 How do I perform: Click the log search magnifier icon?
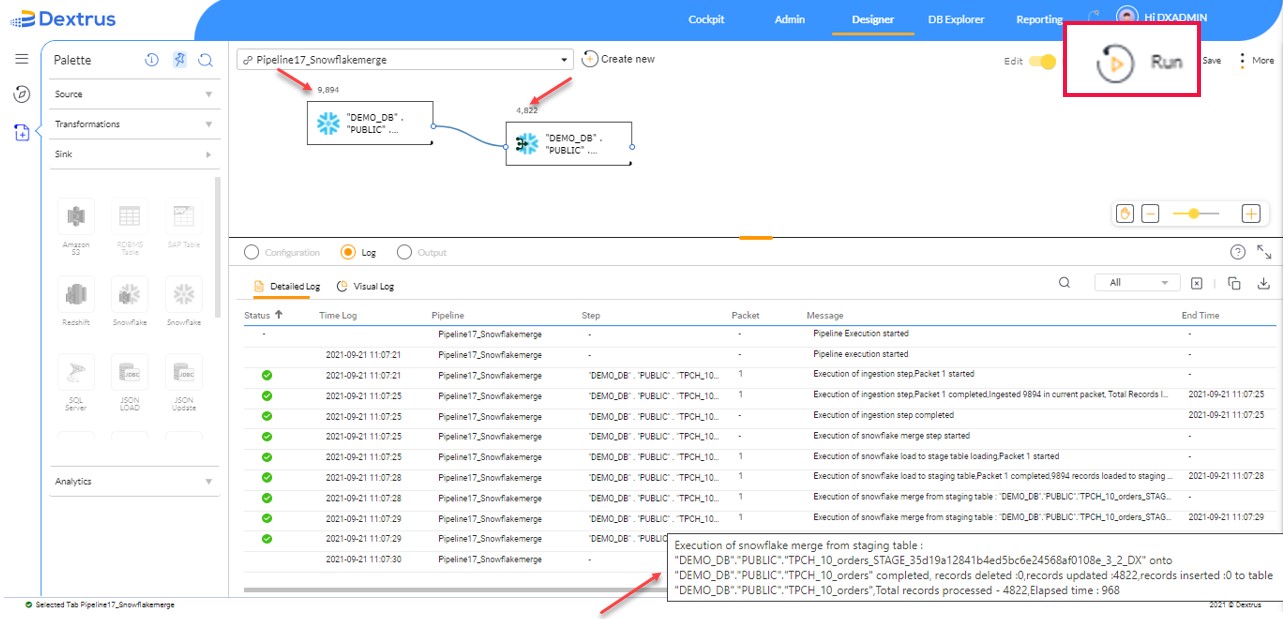[1065, 283]
